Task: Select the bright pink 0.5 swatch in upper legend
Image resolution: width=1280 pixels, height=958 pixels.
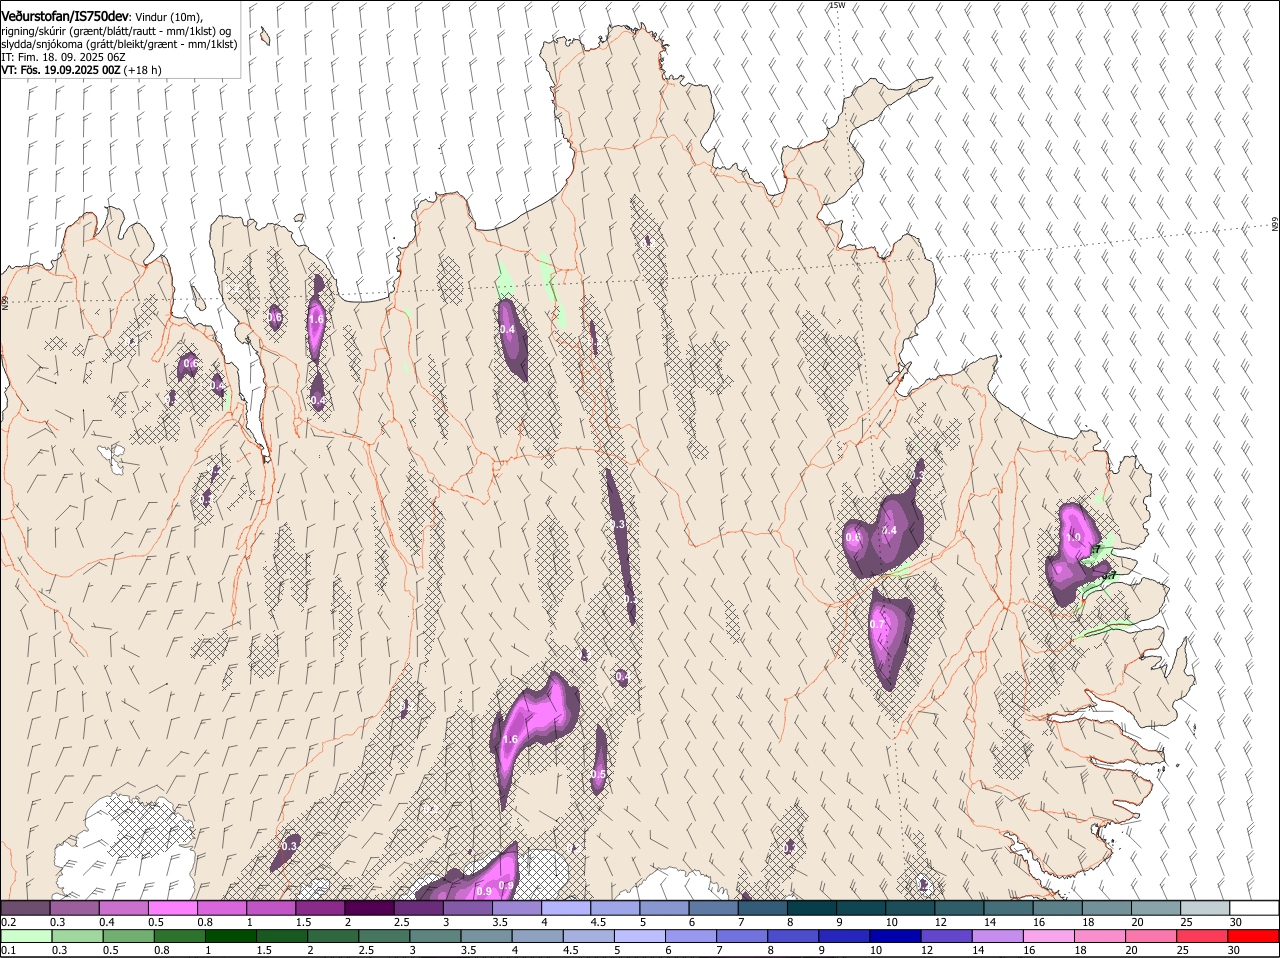Action: click(172, 907)
